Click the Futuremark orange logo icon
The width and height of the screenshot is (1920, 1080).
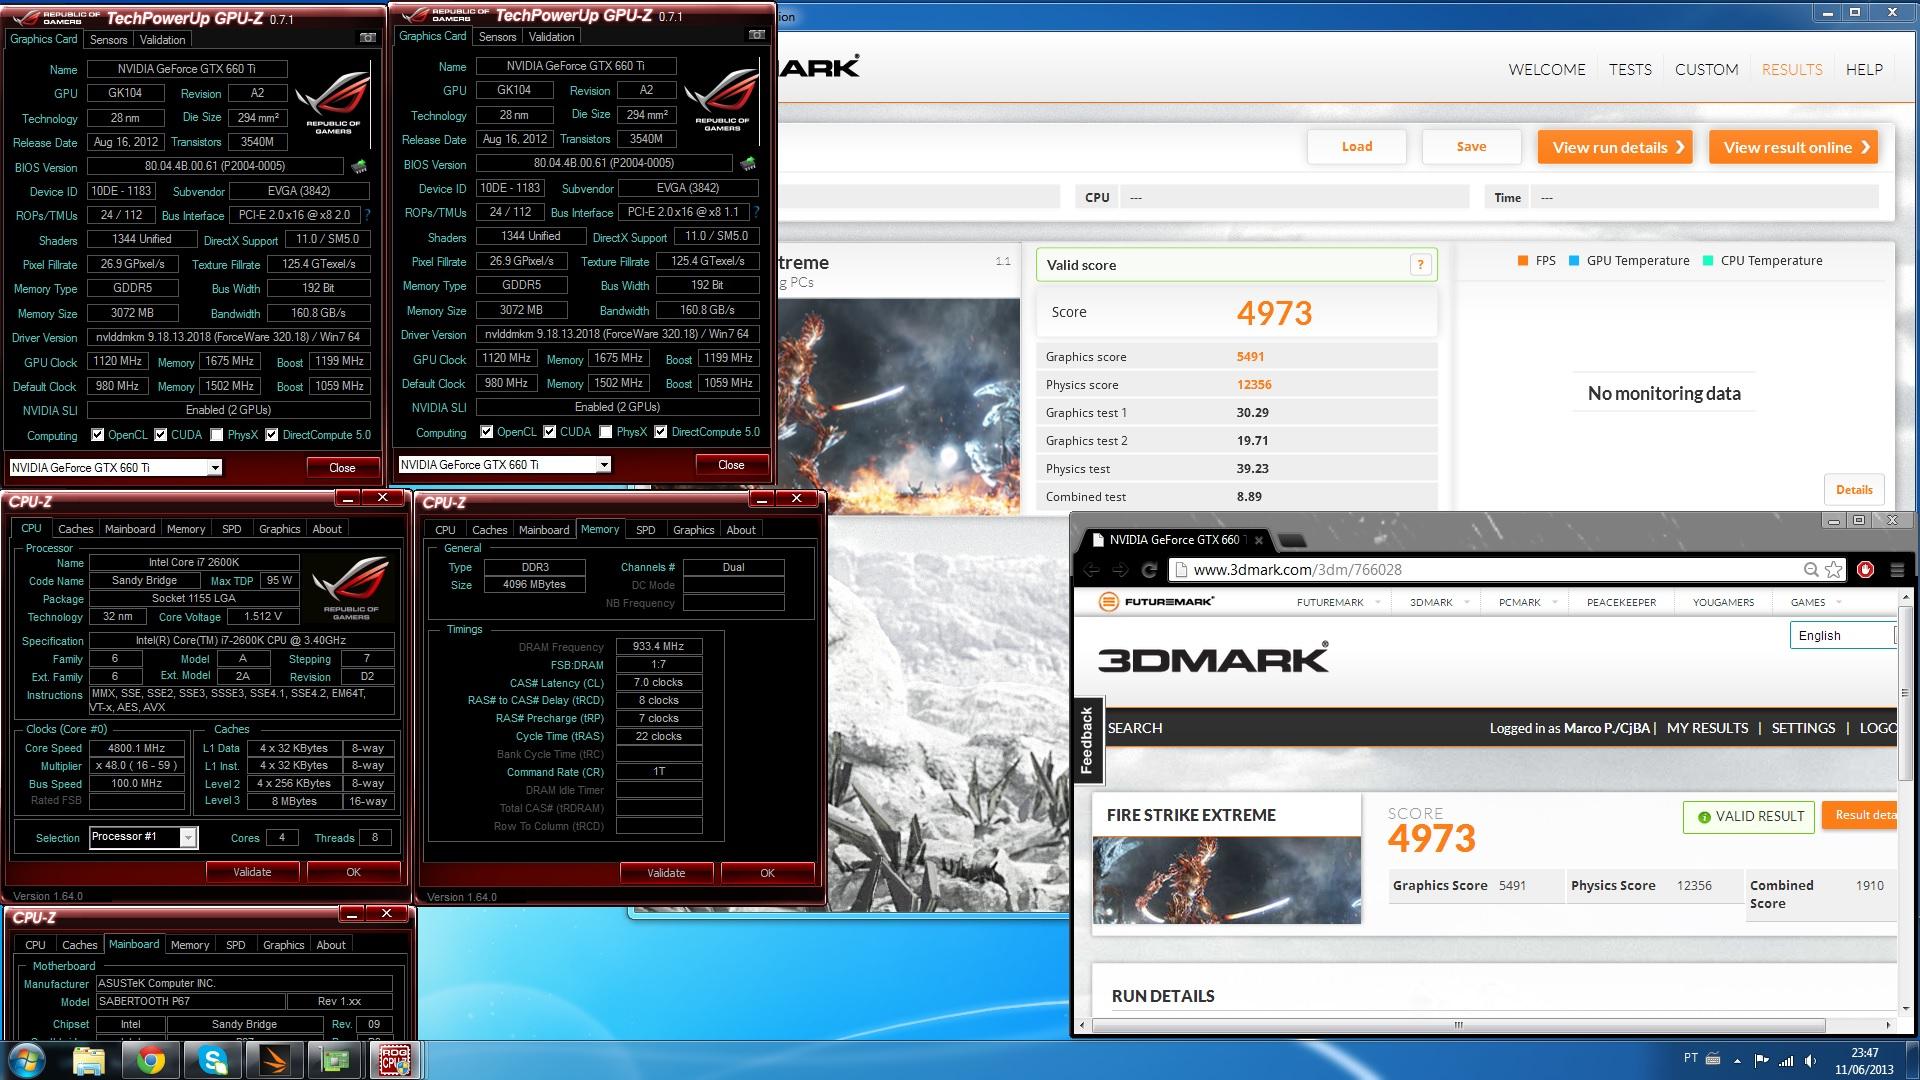(x=1108, y=602)
